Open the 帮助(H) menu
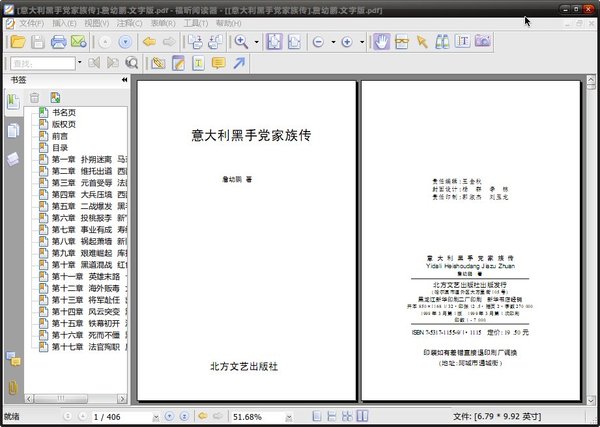 point(228,23)
